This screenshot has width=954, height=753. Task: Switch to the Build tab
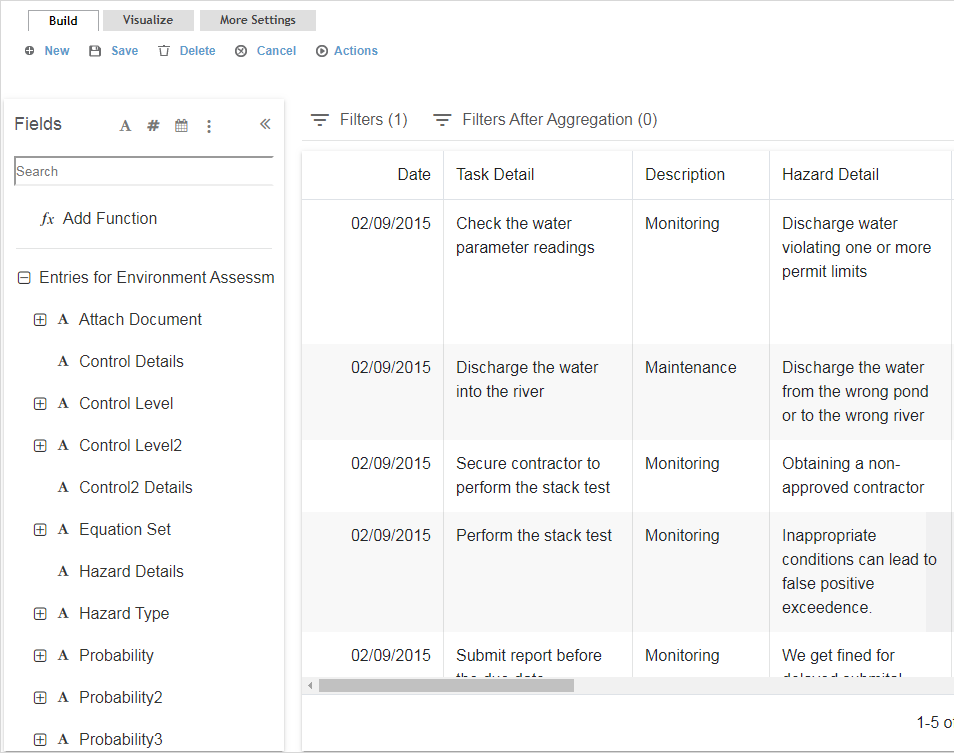click(63, 21)
